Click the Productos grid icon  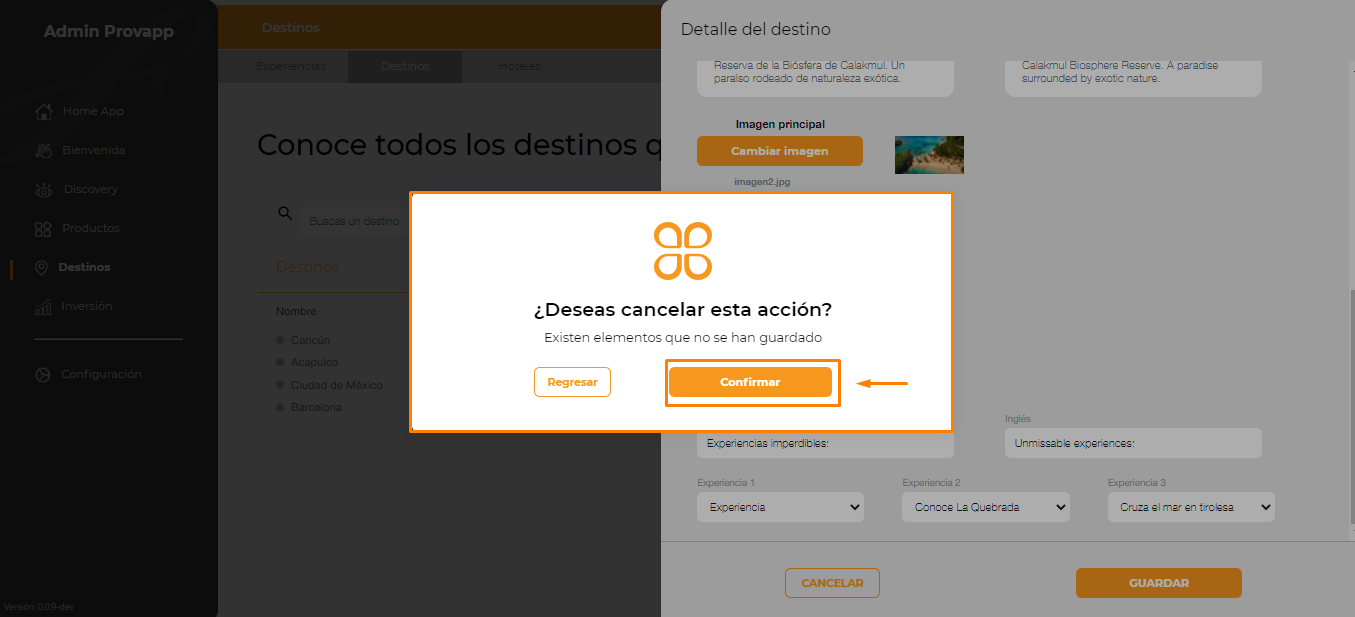point(43,229)
